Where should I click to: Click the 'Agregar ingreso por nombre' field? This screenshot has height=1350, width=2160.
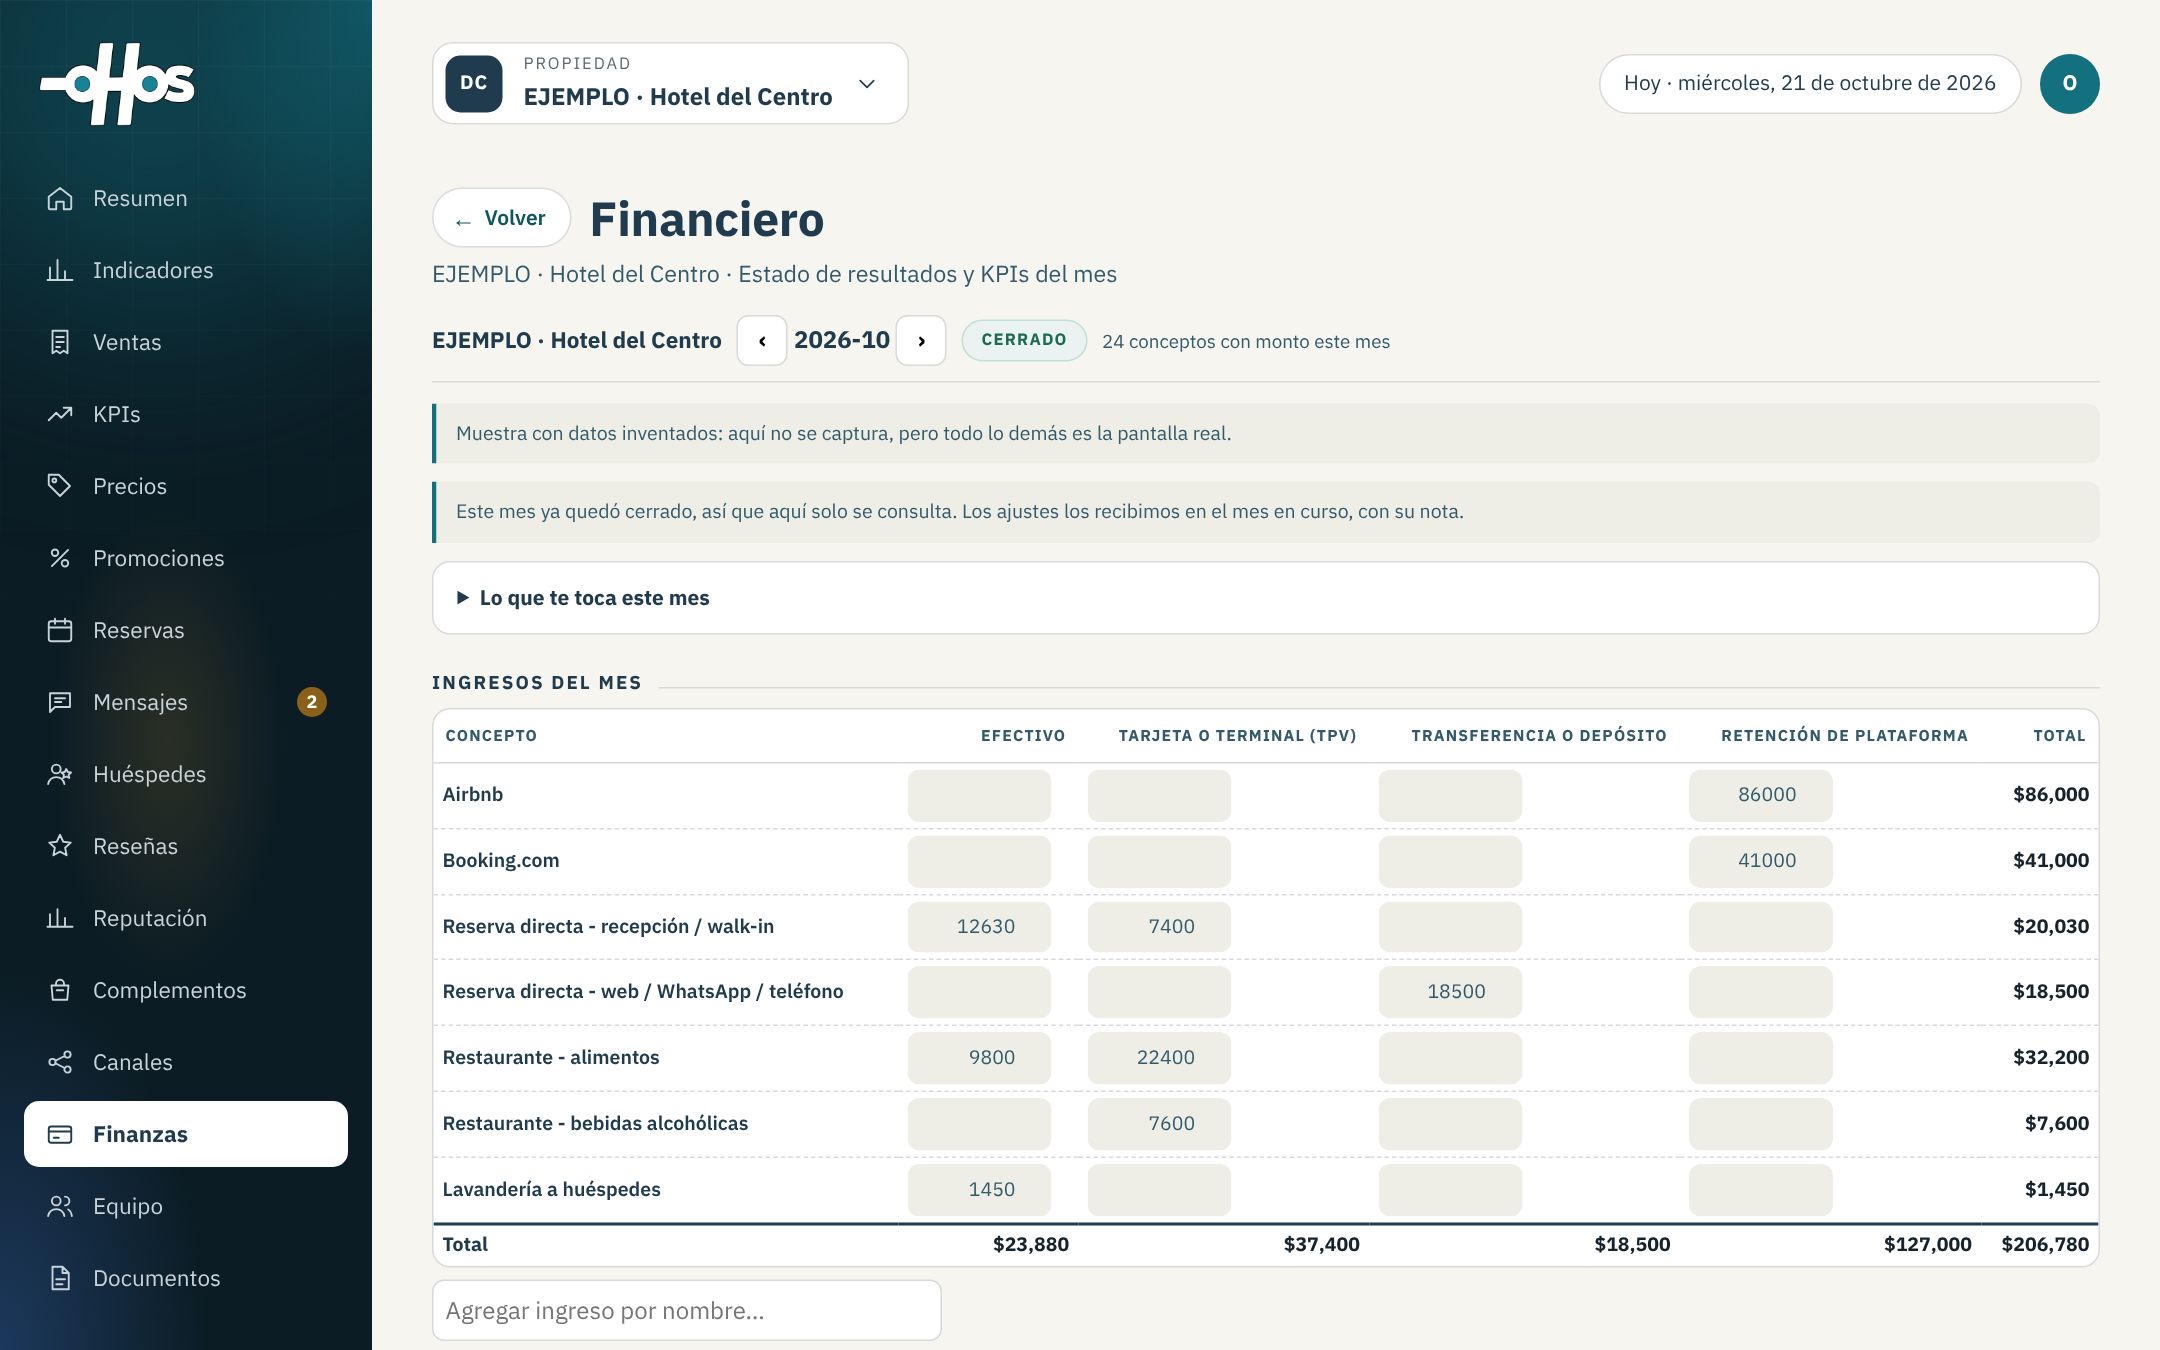[x=687, y=1311]
